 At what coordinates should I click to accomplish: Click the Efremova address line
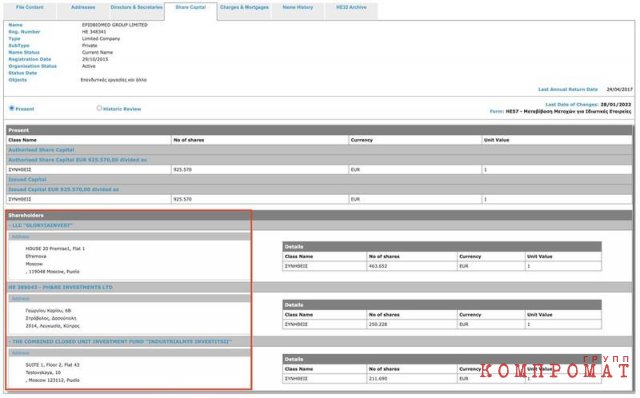coord(36,256)
